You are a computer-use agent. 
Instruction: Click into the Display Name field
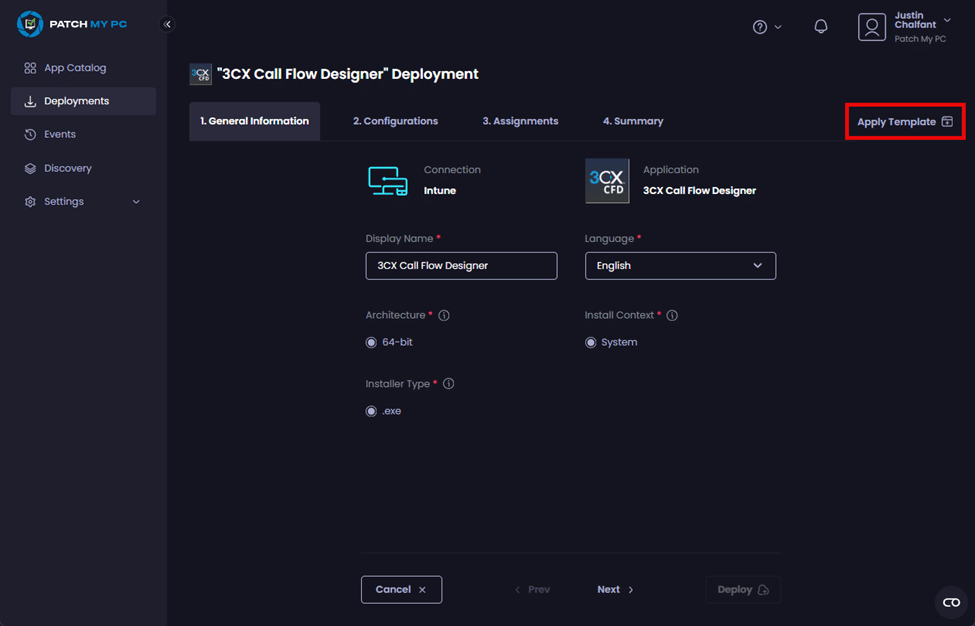pos(461,266)
